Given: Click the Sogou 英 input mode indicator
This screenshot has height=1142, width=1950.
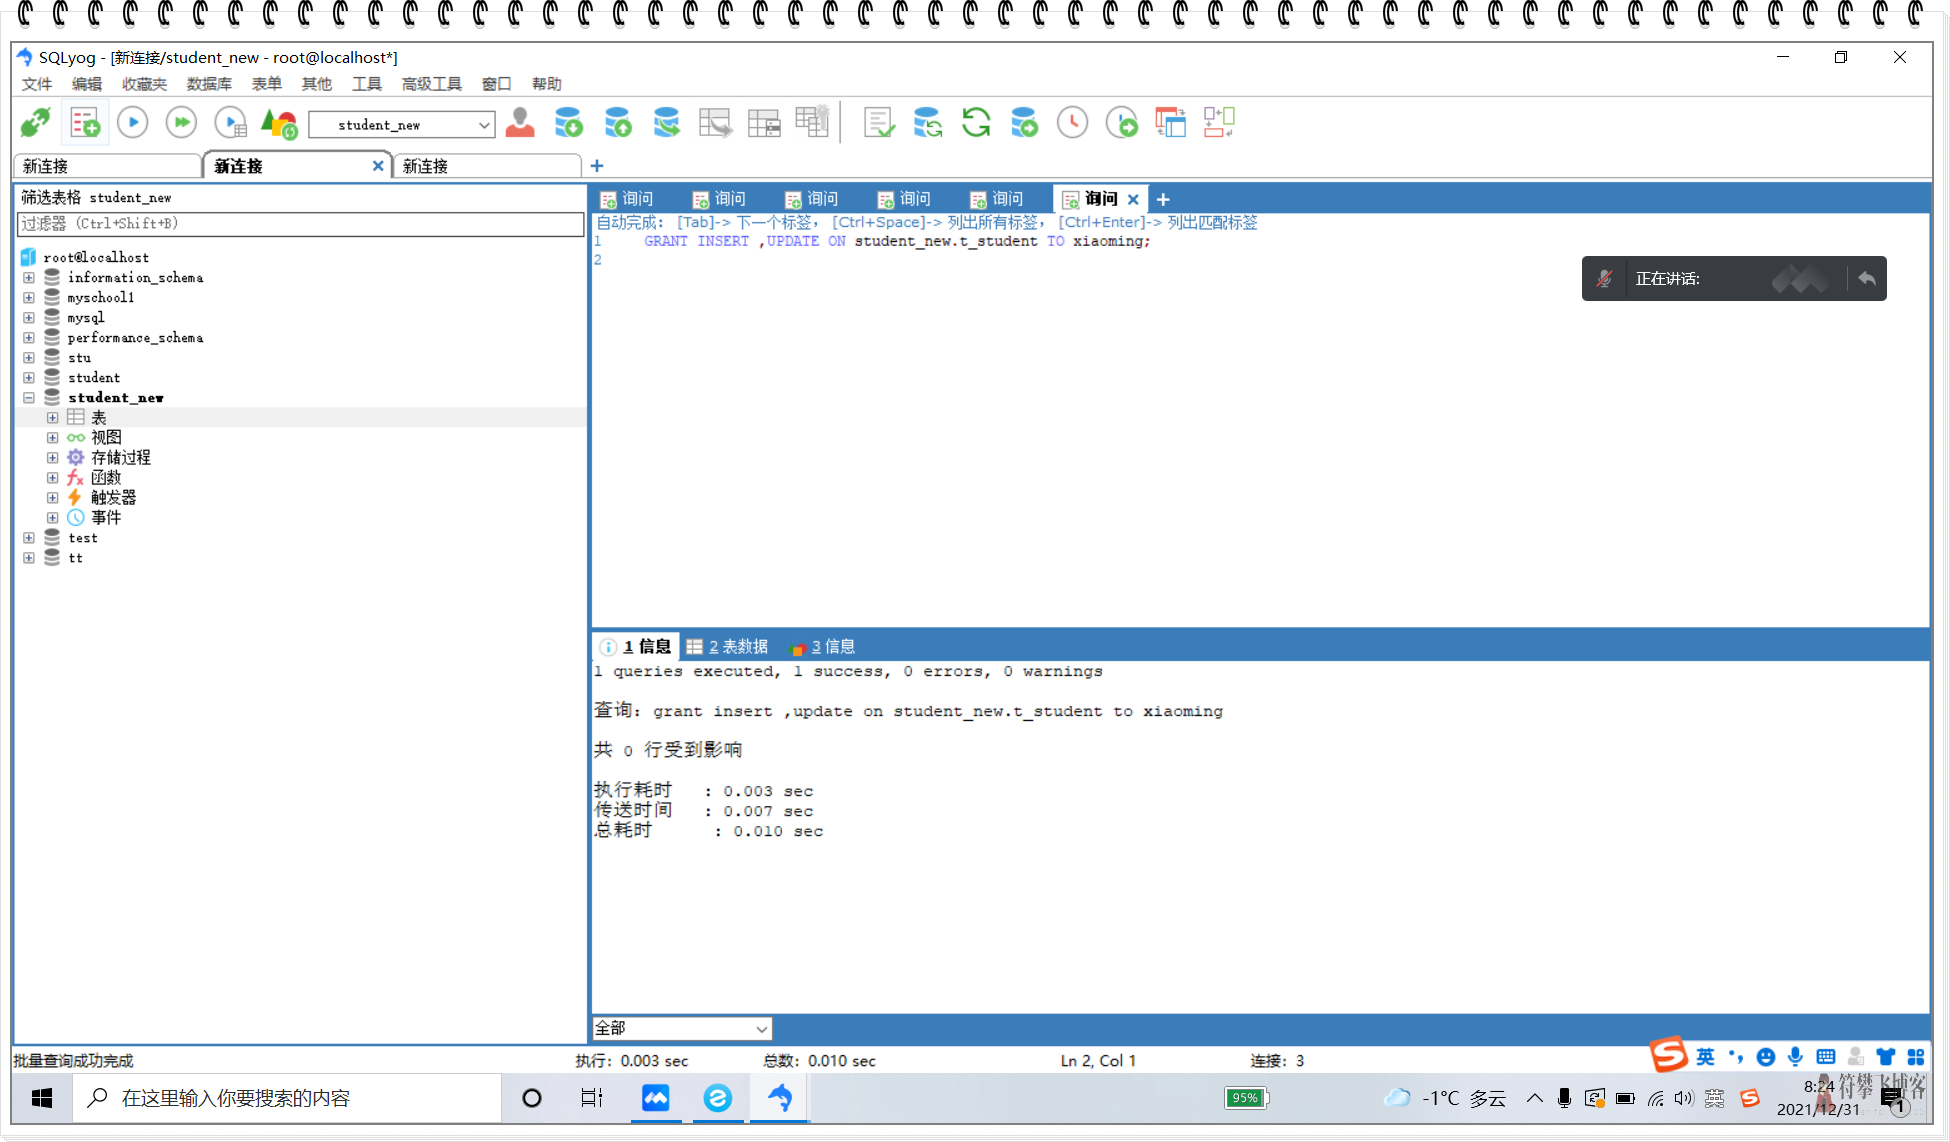Looking at the screenshot, I should (x=1705, y=1057).
